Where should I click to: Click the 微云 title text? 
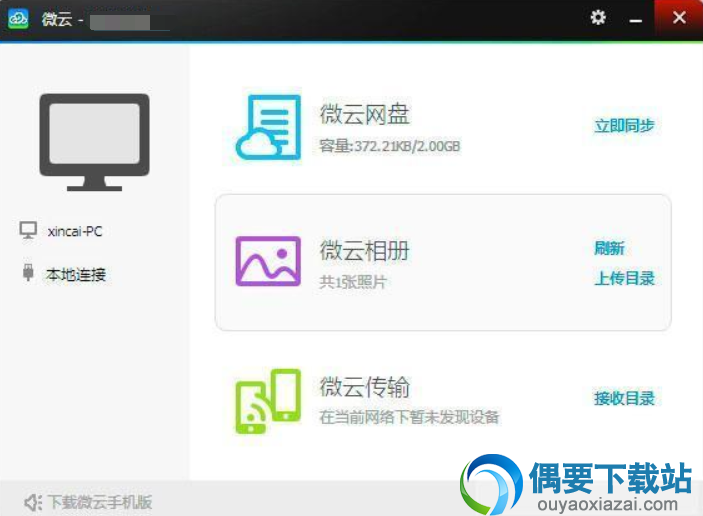tap(57, 19)
